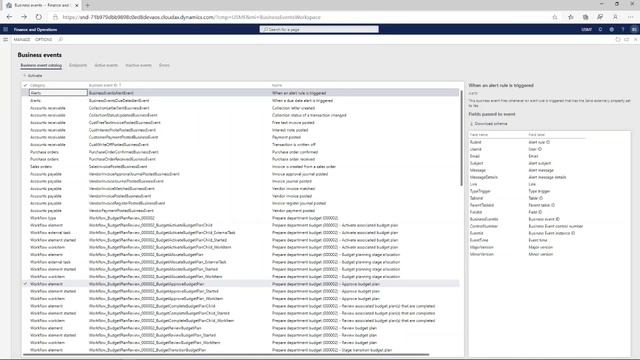Select the Vendor invoice matched row
Screen dimensions: 640x360
[x=241, y=189]
